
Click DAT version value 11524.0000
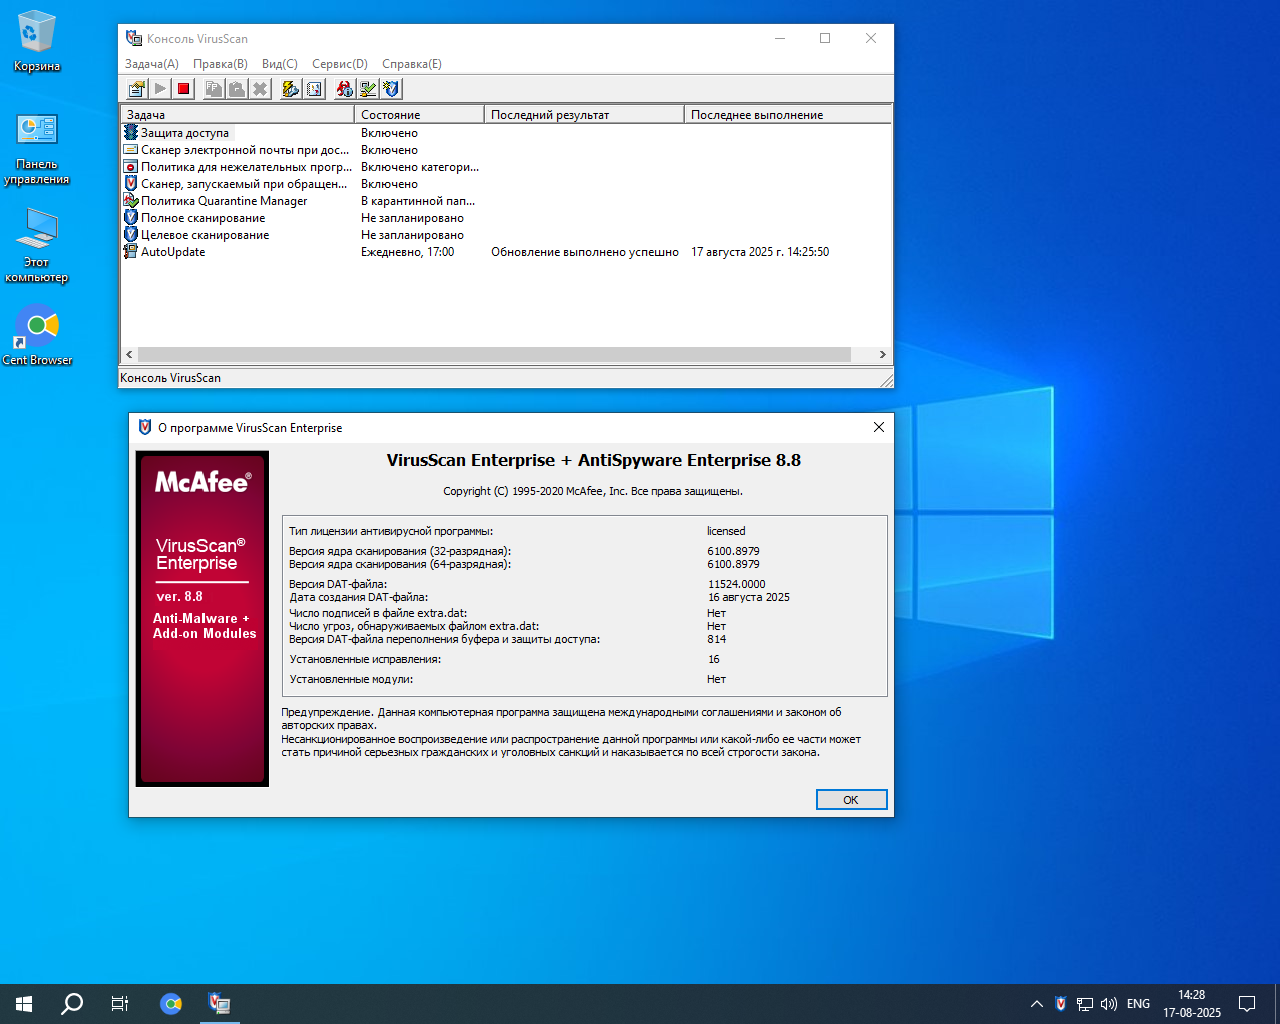coord(737,584)
